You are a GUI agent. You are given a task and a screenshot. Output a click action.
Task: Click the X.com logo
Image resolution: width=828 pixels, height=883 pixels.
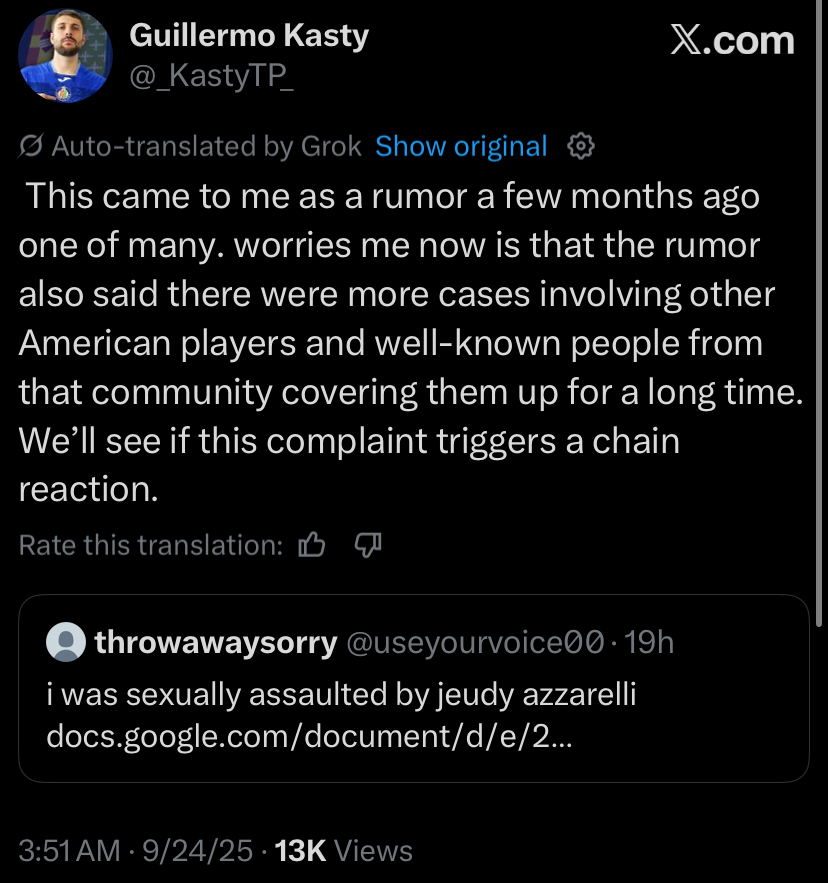pos(732,41)
